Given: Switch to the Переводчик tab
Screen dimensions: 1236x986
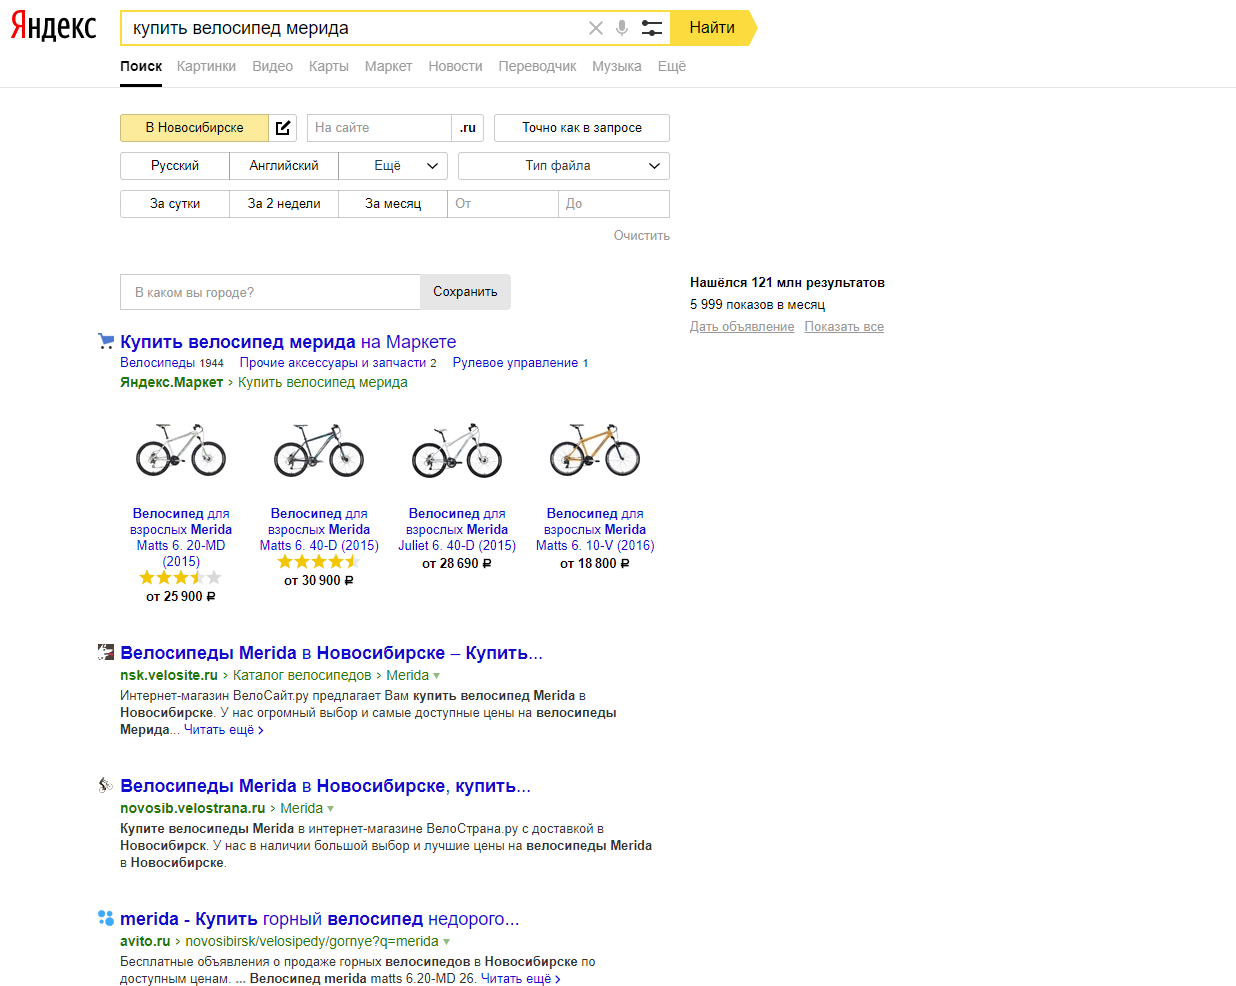Looking at the screenshot, I should 537,66.
